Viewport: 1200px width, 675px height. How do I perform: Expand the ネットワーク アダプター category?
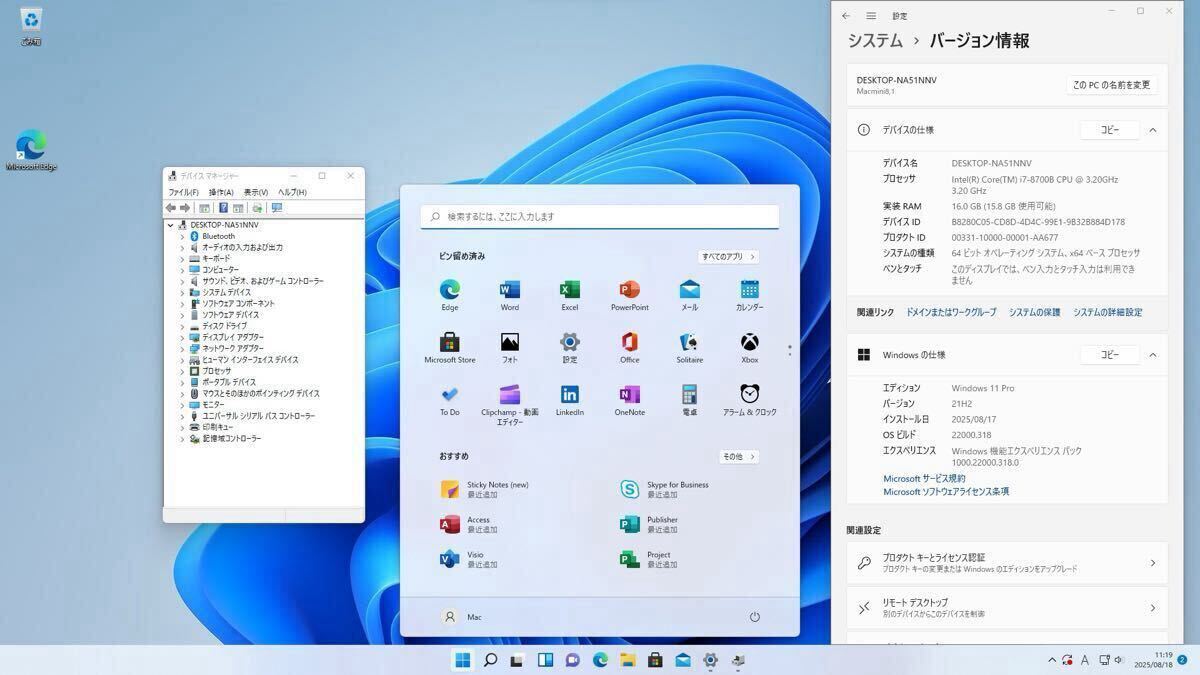[182, 348]
